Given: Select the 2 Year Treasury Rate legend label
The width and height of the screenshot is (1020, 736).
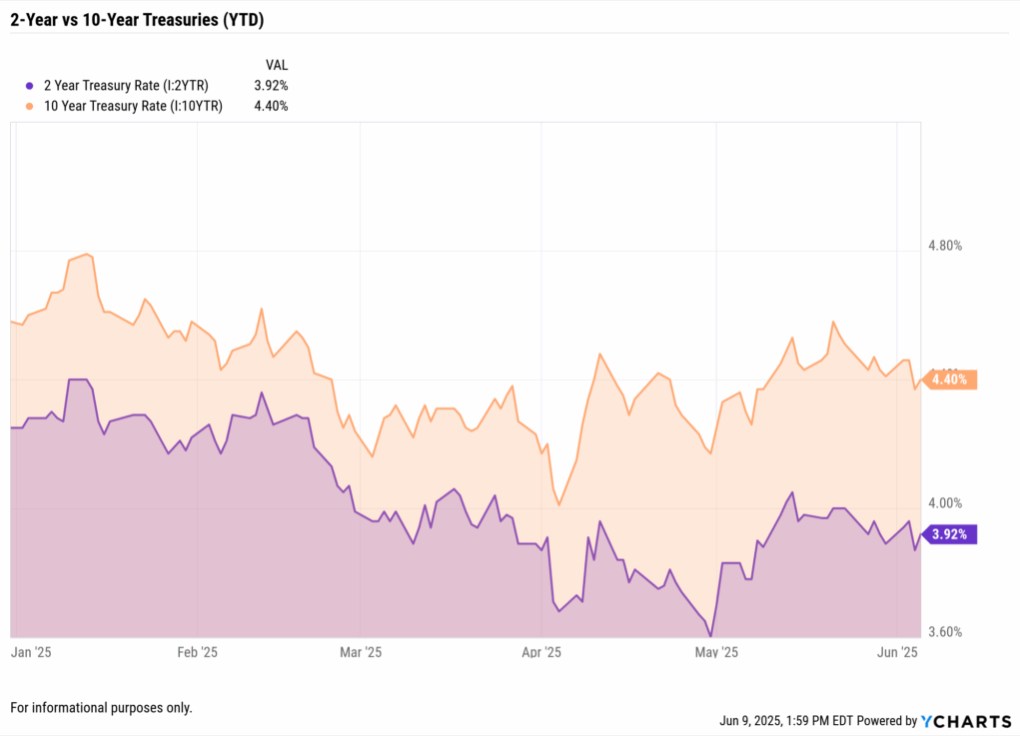Looking at the screenshot, I should (x=126, y=86).
